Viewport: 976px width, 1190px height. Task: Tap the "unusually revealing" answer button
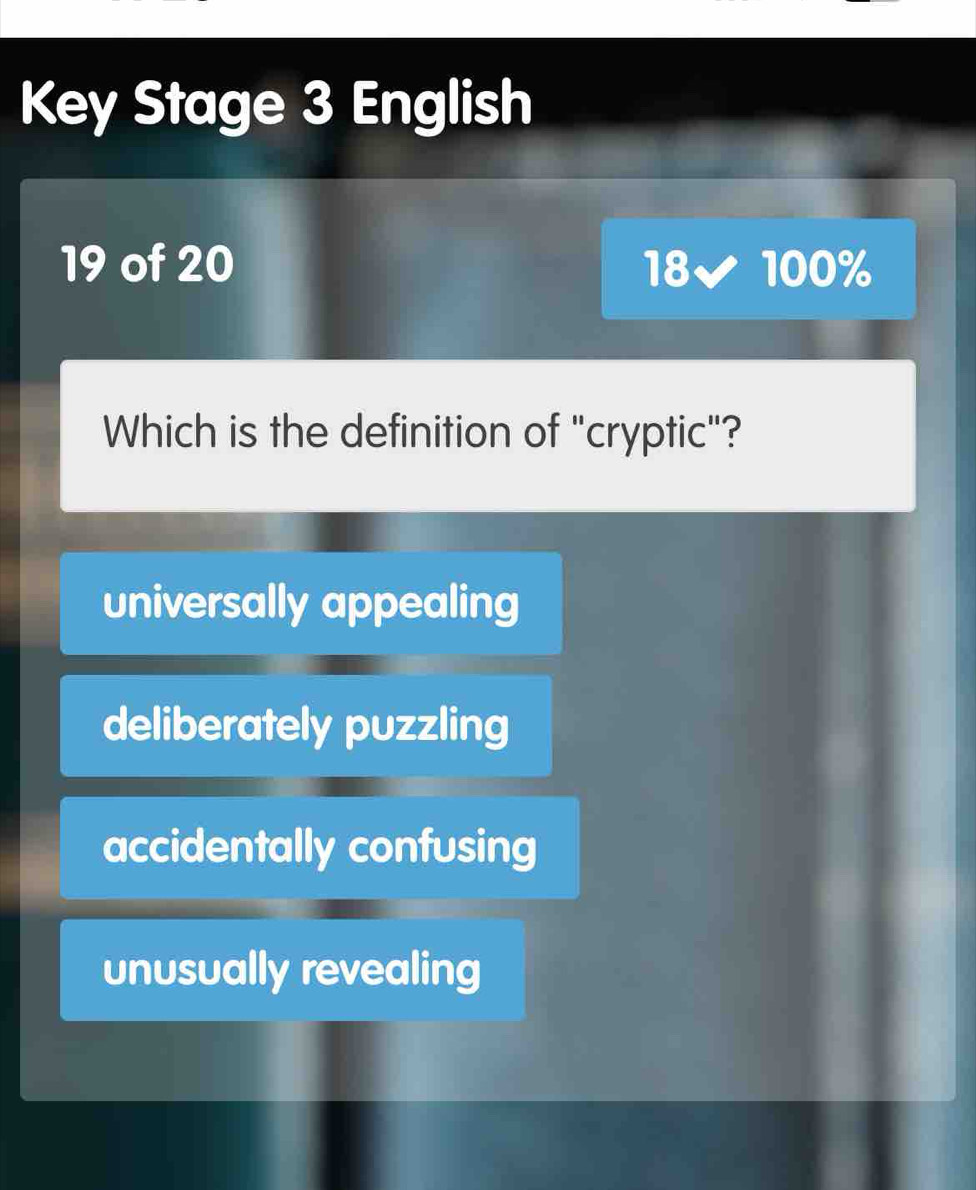pos(292,970)
